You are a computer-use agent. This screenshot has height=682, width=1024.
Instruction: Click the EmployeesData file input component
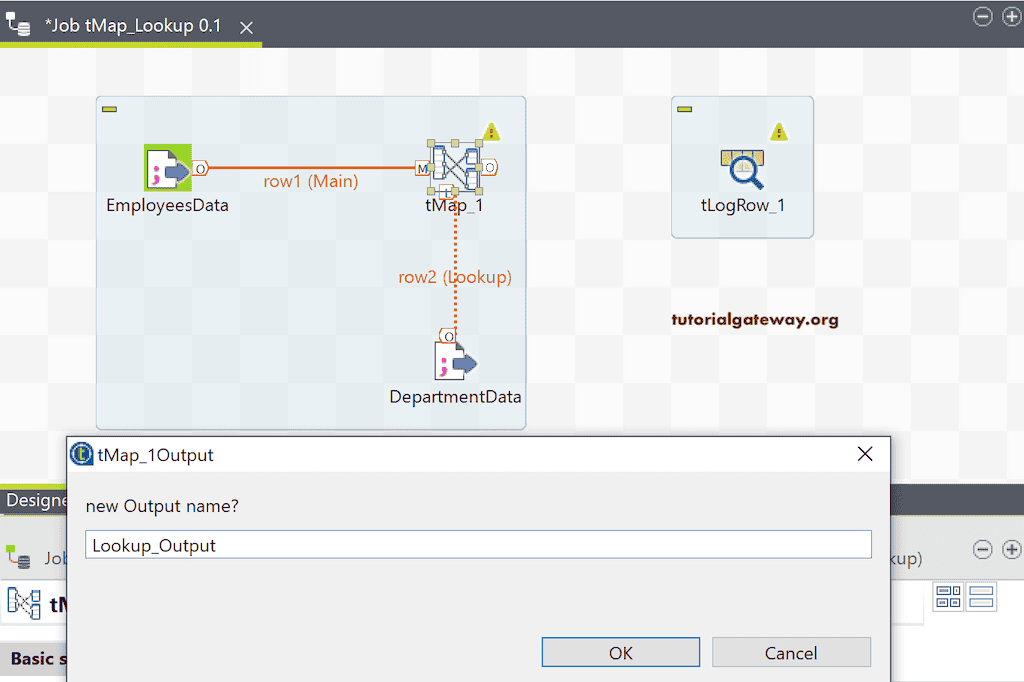click(x=167, y=167)
